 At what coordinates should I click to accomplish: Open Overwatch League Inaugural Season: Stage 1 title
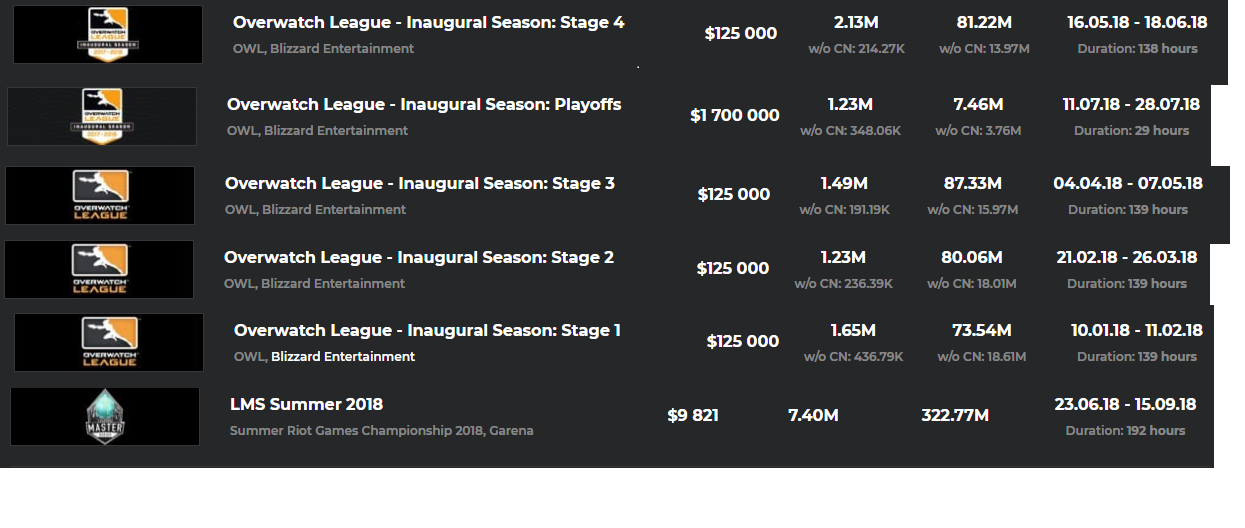(x=427, y=330)
